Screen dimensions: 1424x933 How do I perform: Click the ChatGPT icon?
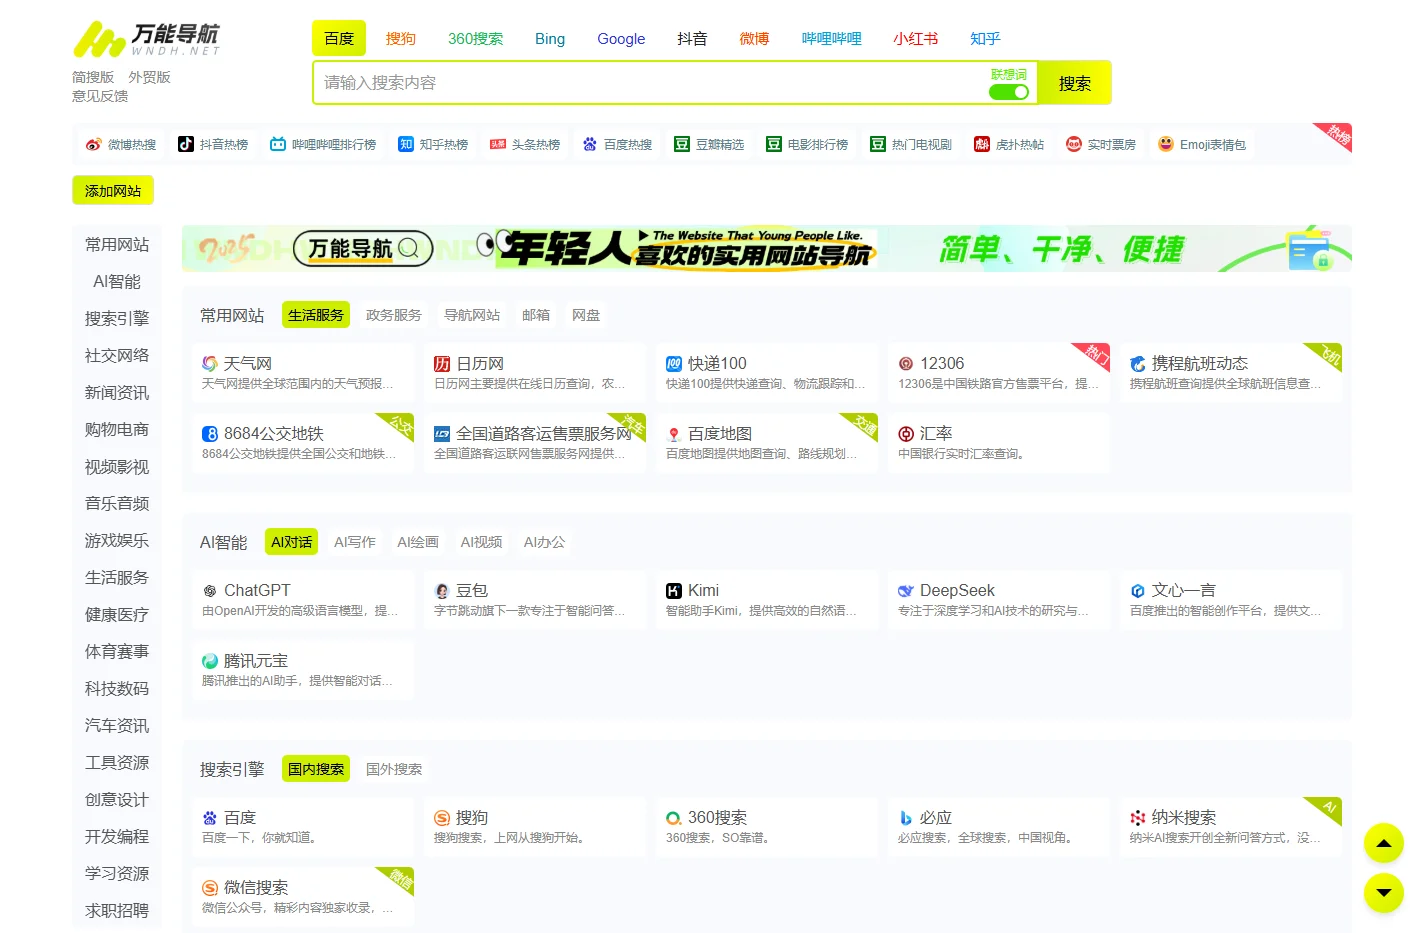pyautogui.click(x=210, y=591)
